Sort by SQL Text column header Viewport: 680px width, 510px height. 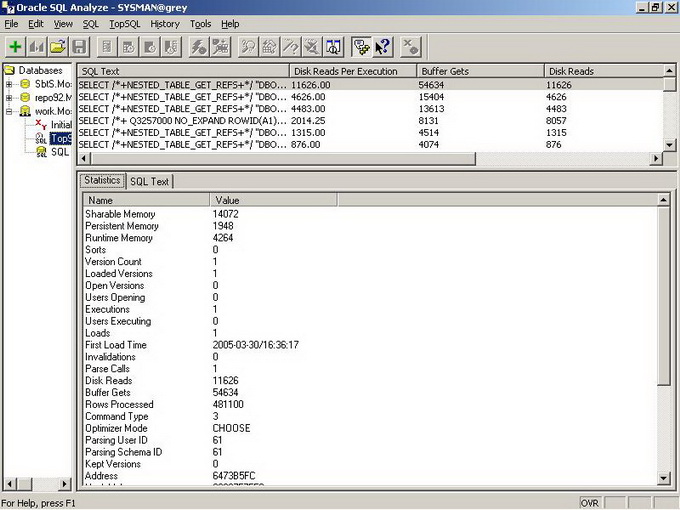183,71
